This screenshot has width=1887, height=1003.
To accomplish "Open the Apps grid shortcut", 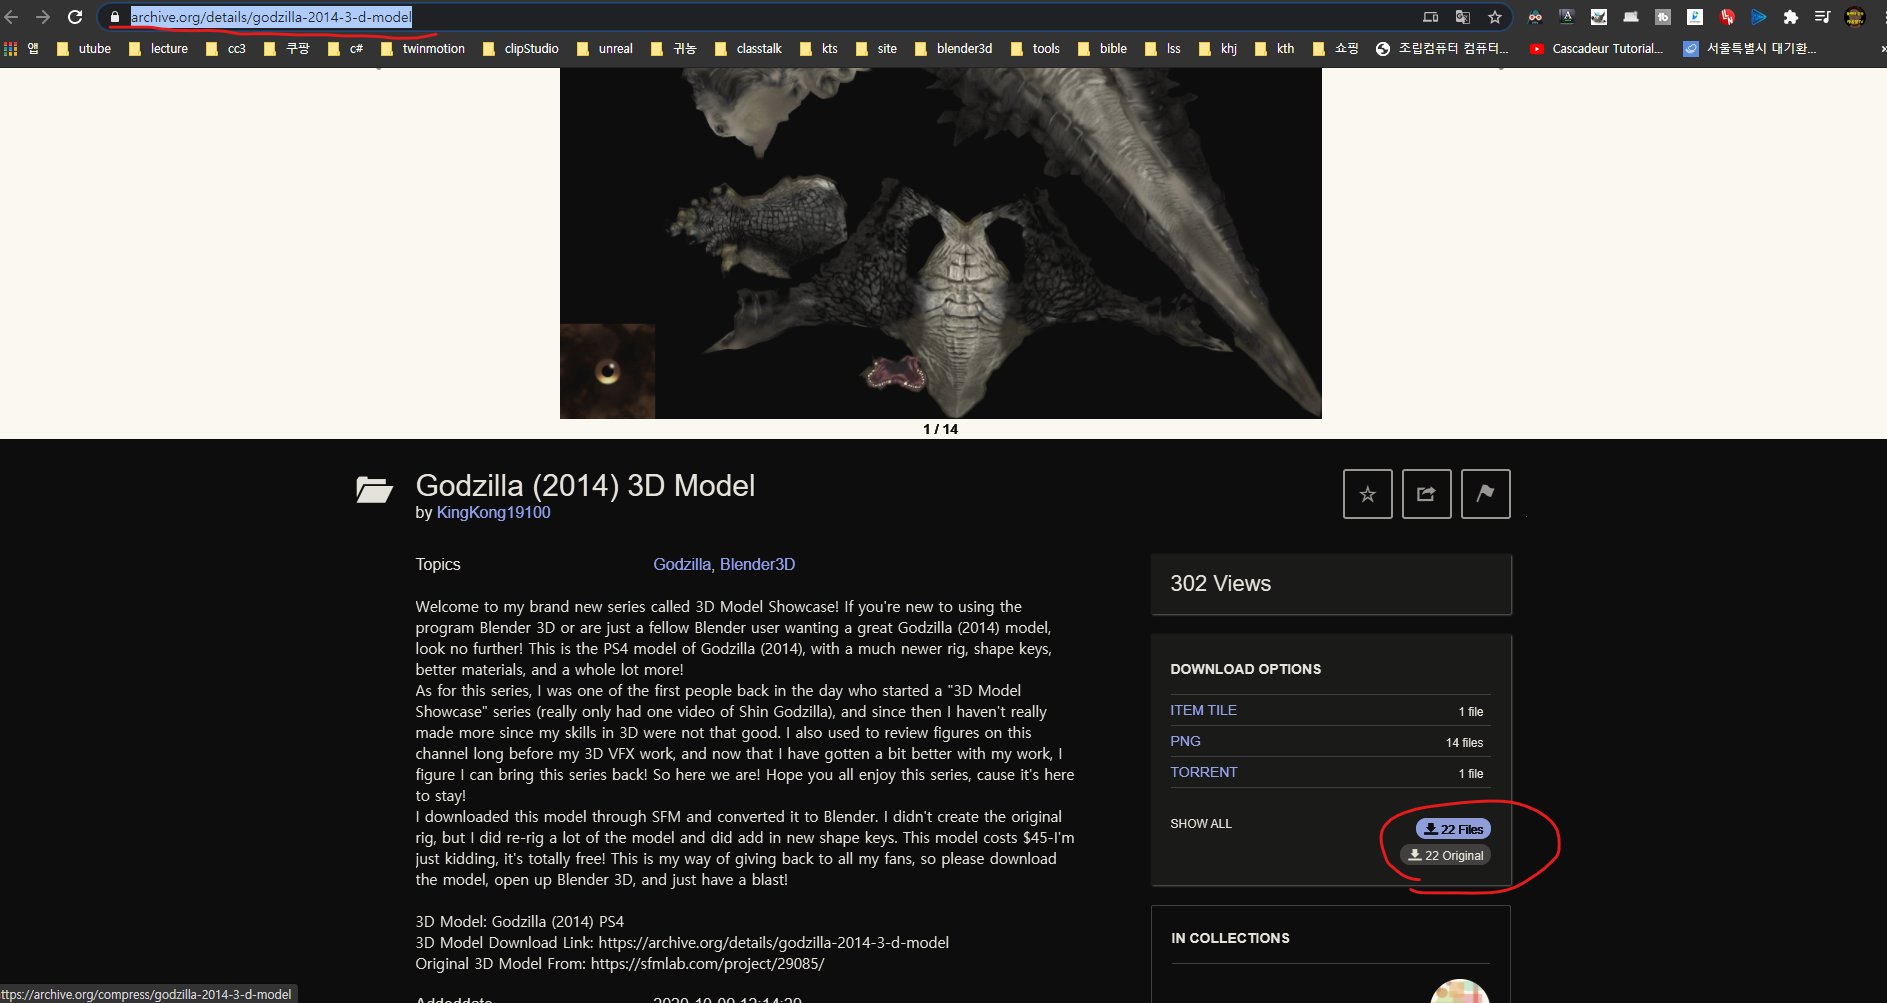I will tap(21, 48).
